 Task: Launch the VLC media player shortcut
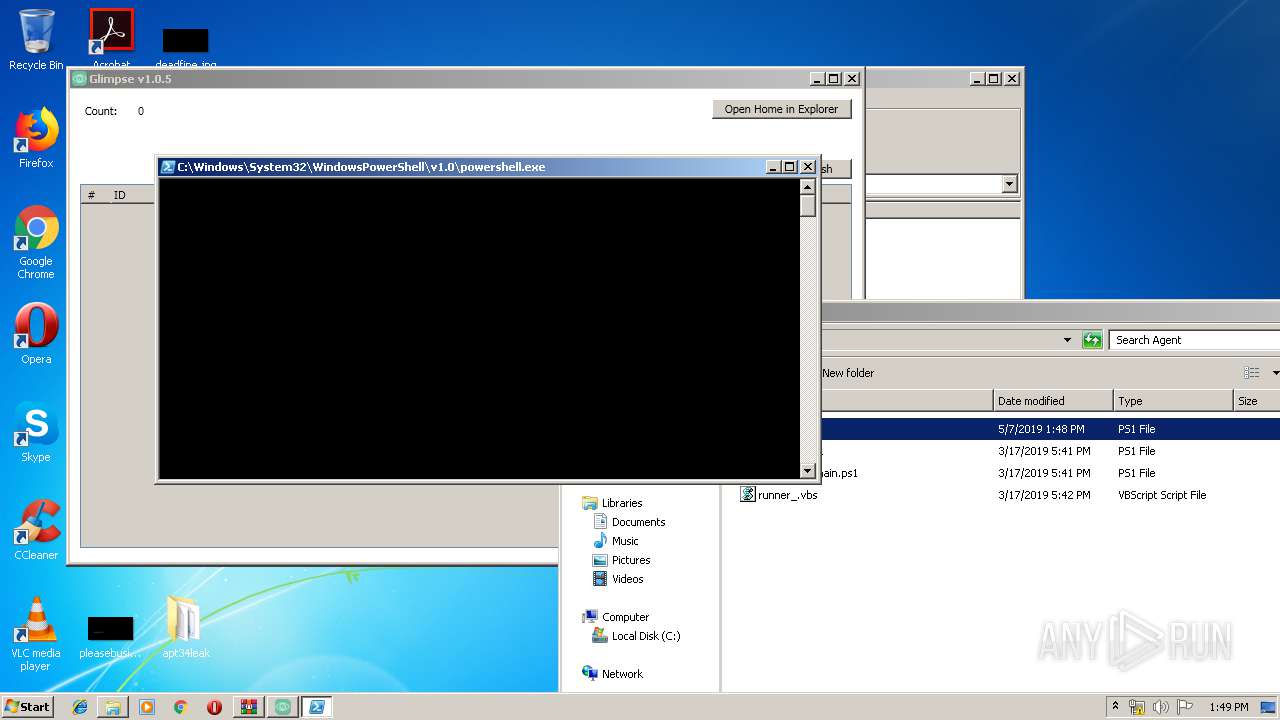coord(36,634)
